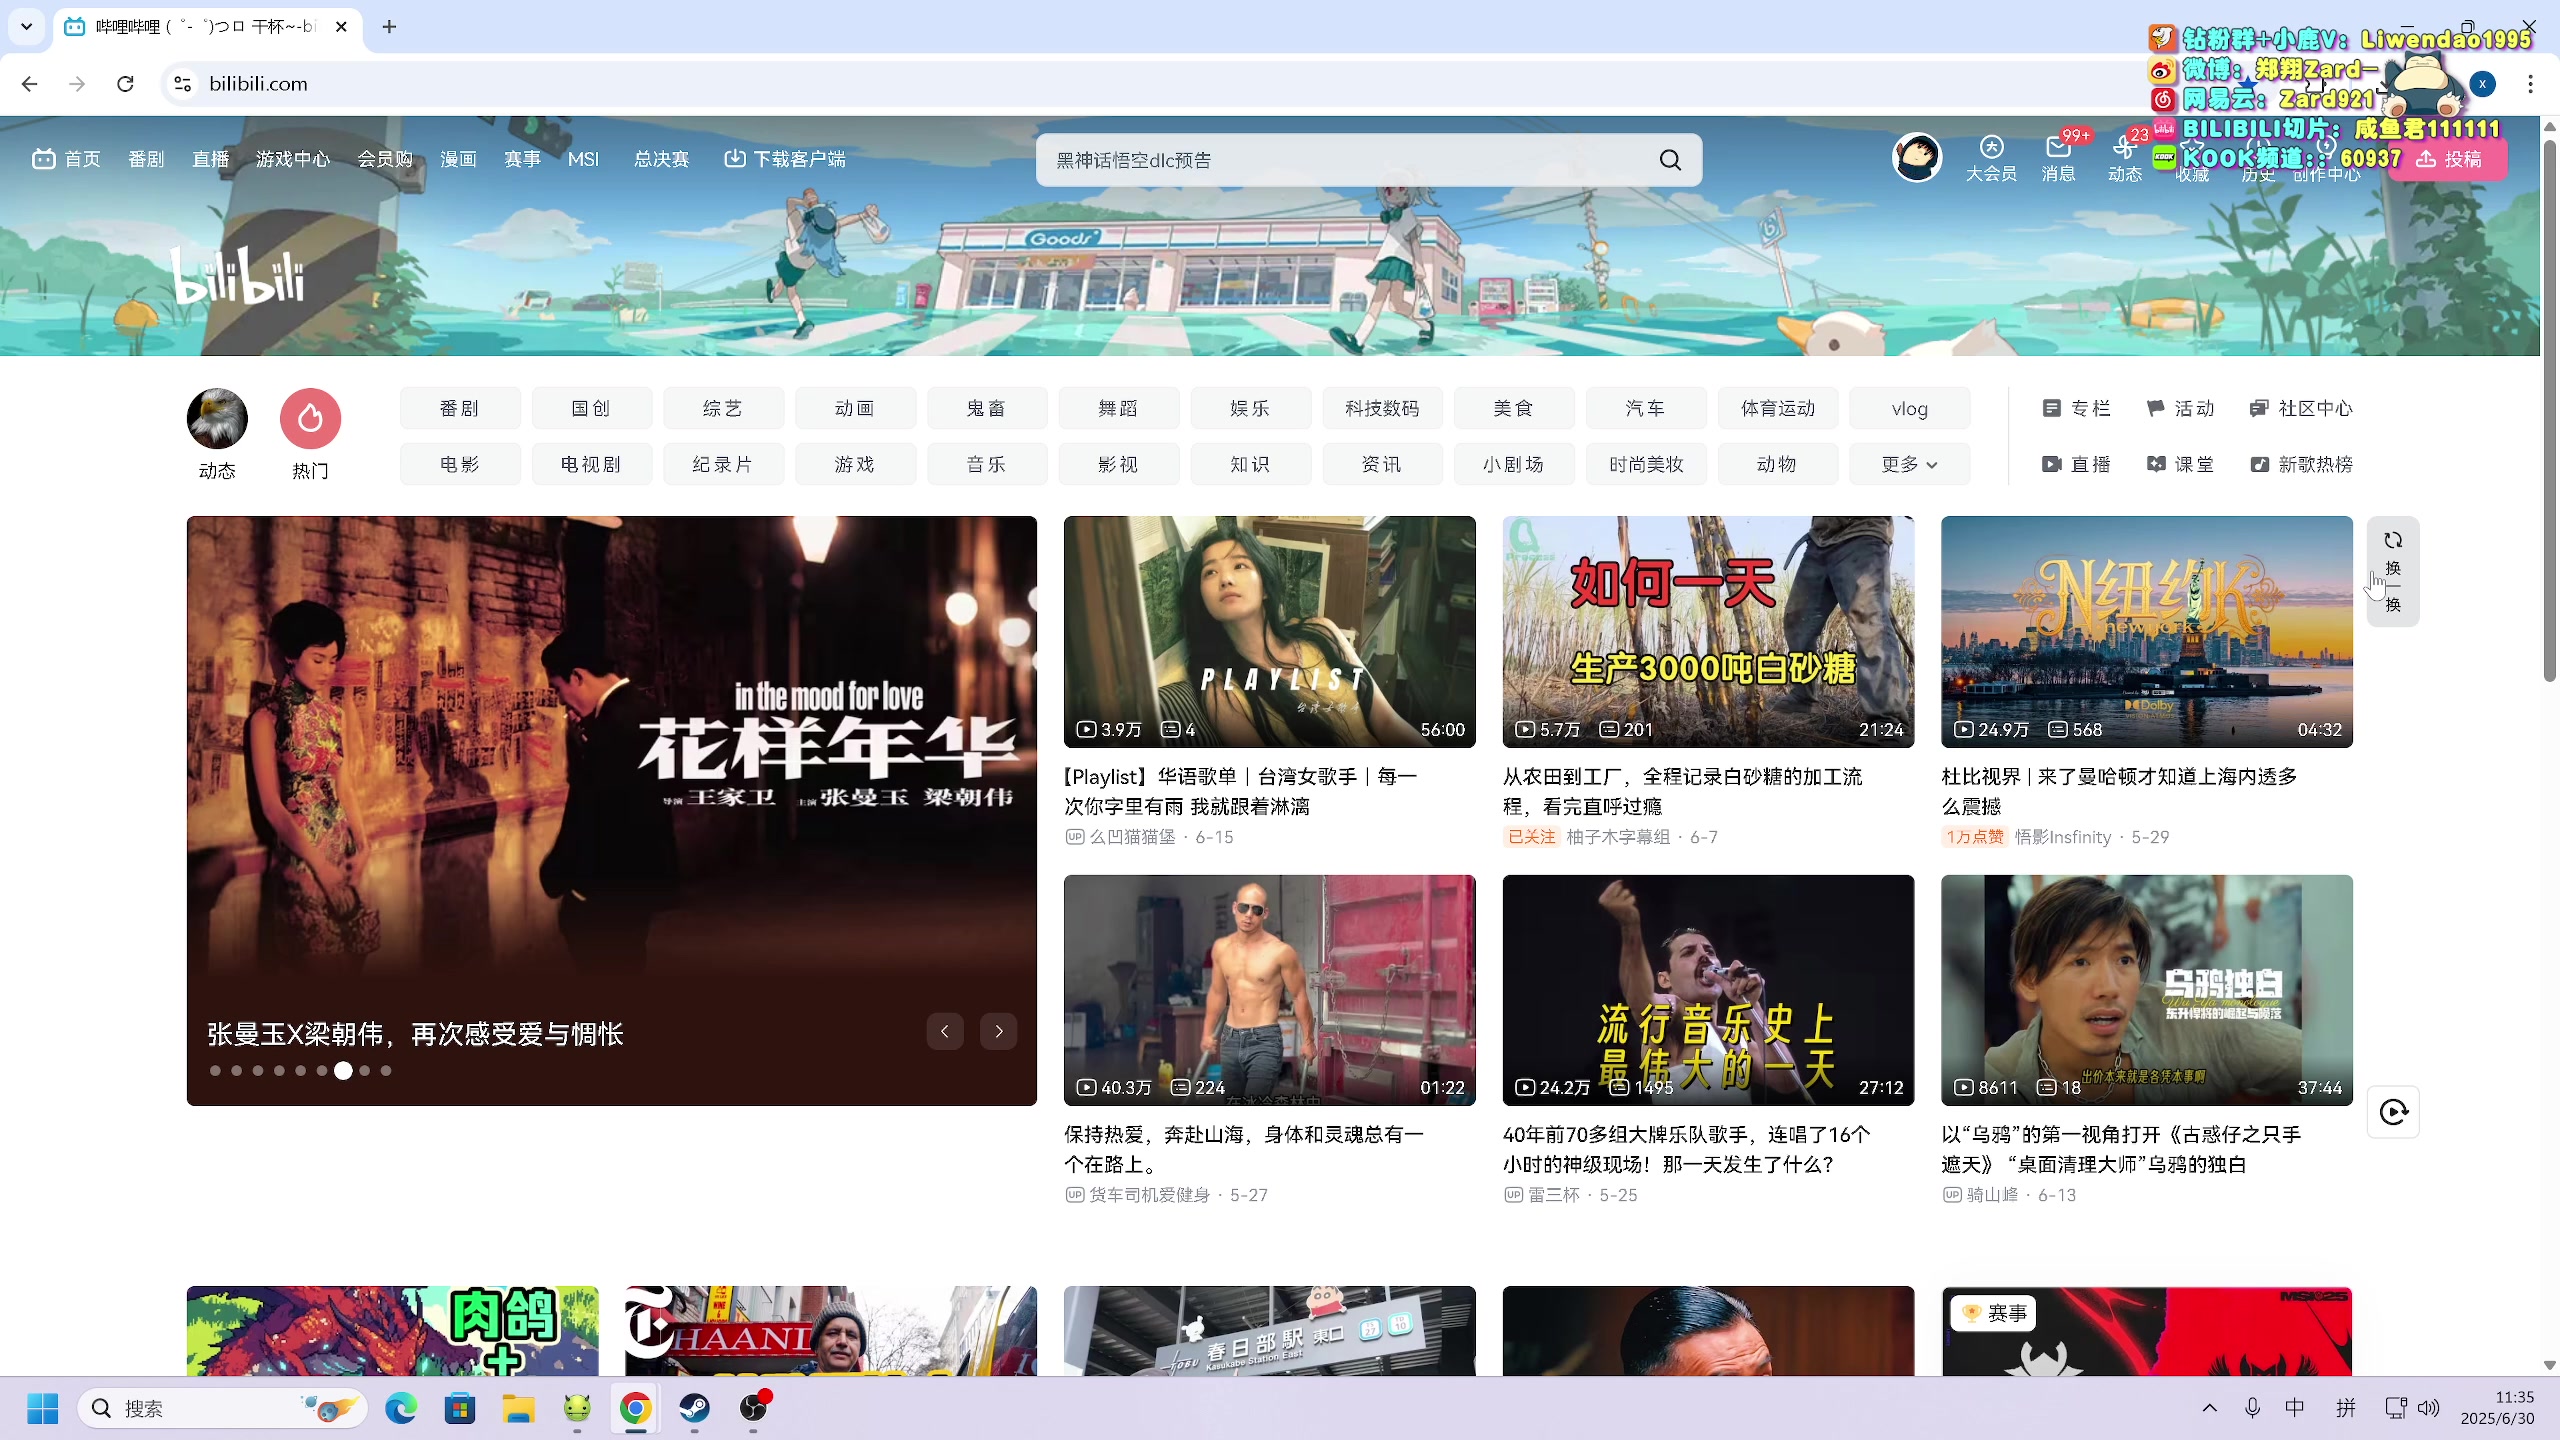The height and width of the screenshot is (1440, 2560).
Task: Open a new browser tab
Action: (390, 27)
